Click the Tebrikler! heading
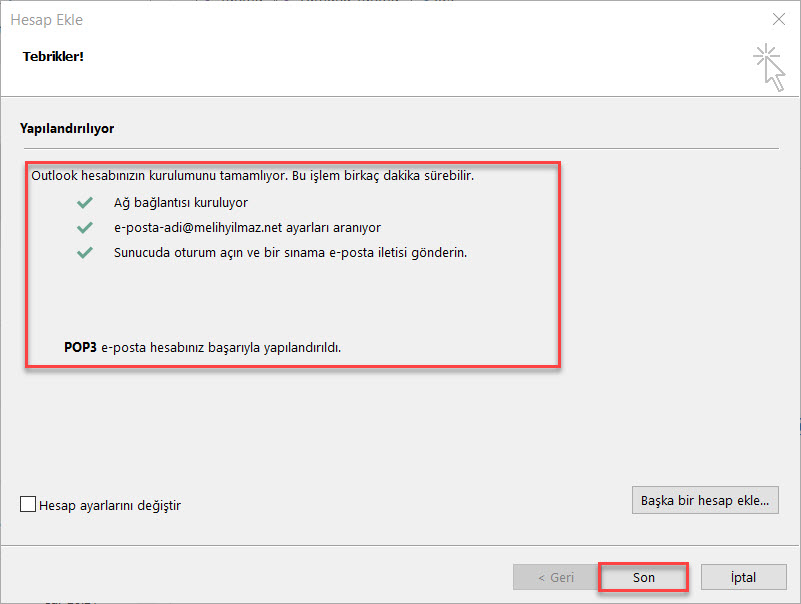 [x=53, y=56]
